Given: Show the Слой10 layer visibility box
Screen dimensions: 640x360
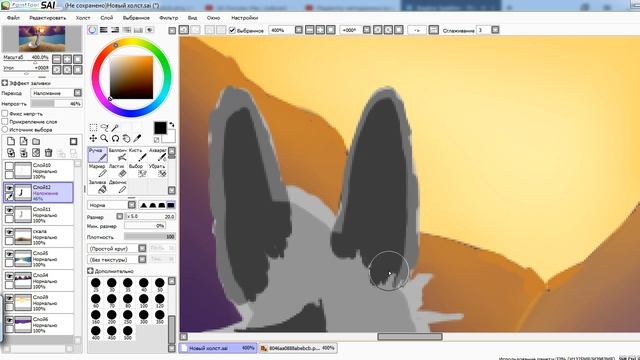Looking at the screenshot, I should [9, 166].
